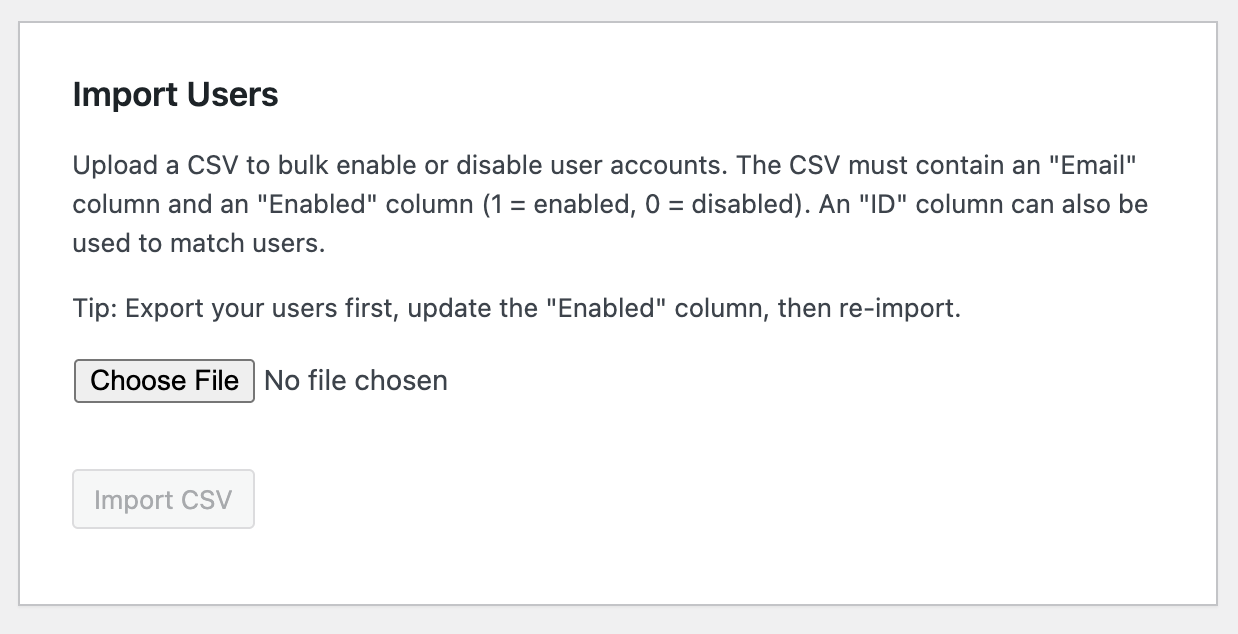Viewport: 1238px width, 634px height.
Task: Click the "Tip:" label
Action: pyautogui.click(x=96, y=308)
